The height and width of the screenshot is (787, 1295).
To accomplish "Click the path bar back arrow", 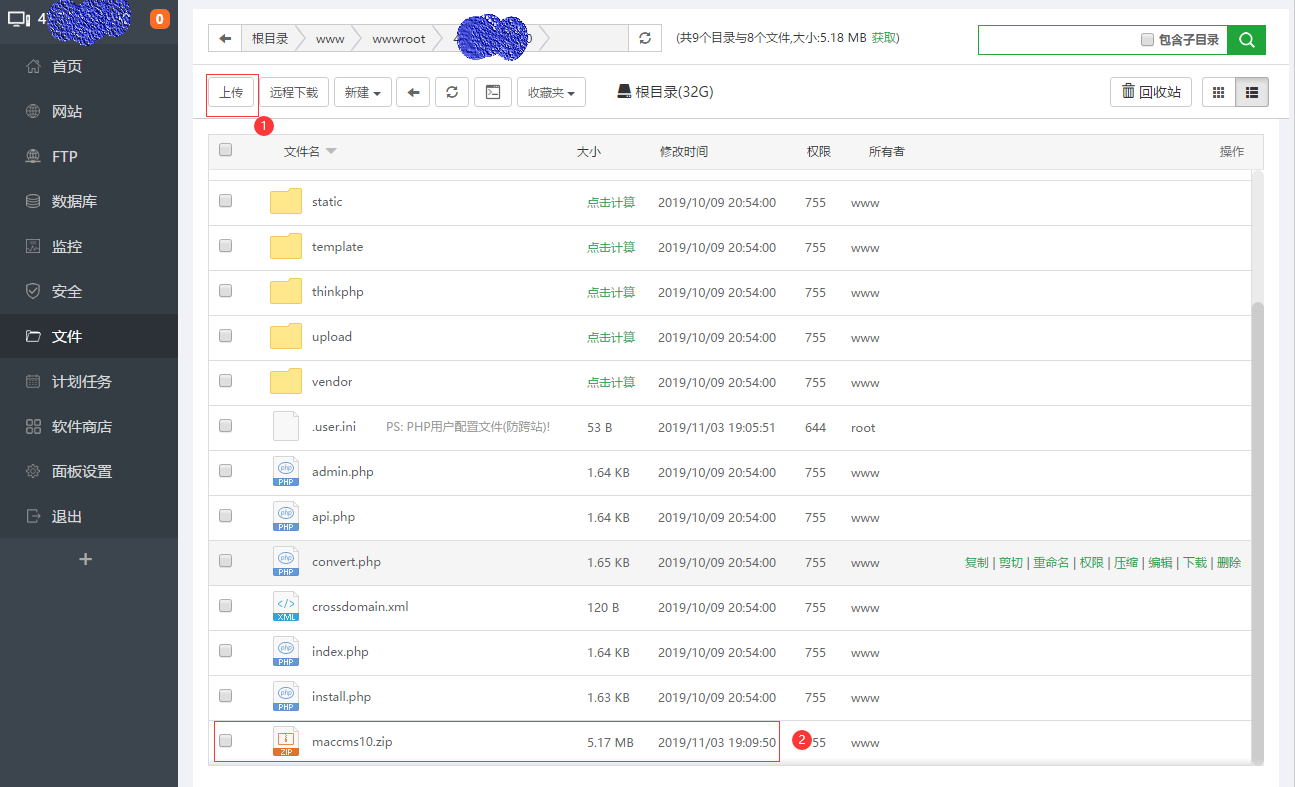I will [x=225, y=38].
